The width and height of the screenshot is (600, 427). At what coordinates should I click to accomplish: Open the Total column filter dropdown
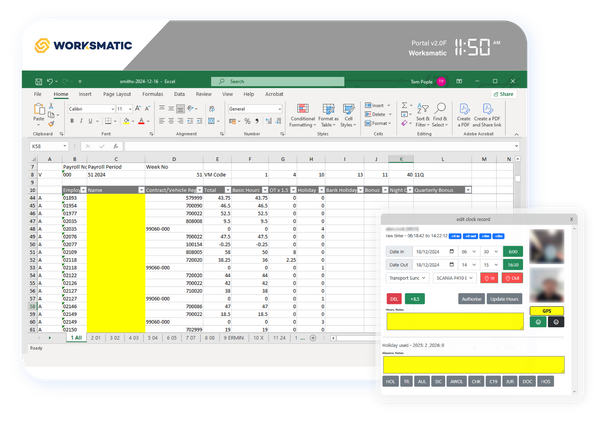228,190
